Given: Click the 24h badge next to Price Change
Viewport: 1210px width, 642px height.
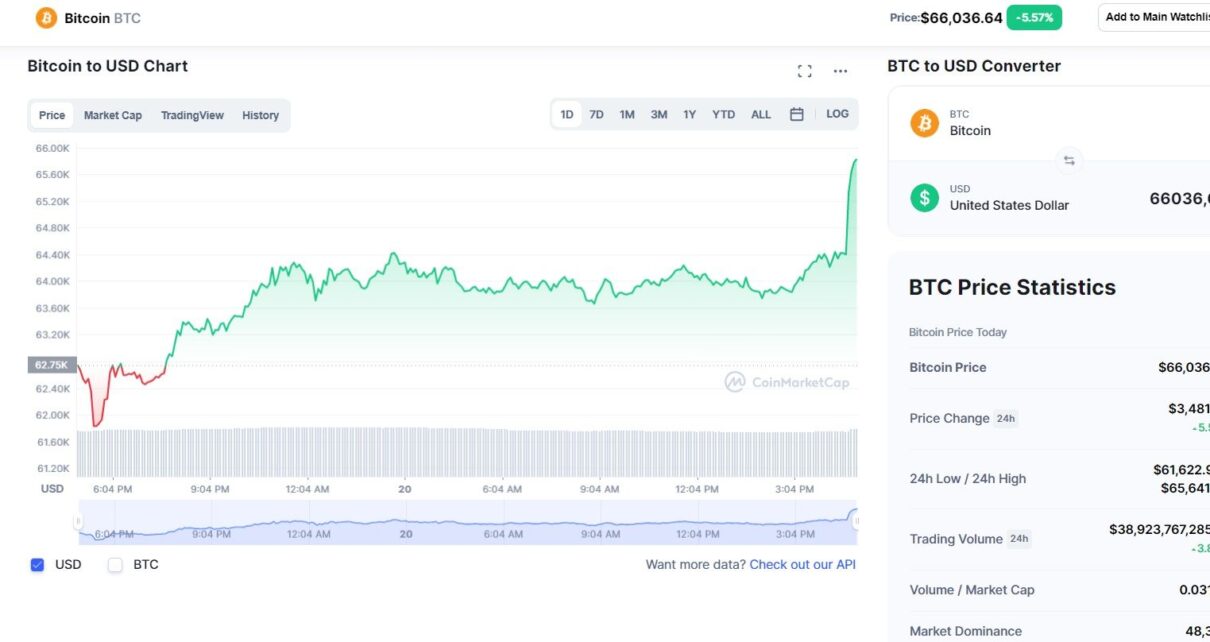Looking at the screenshot, I should coord(1005,419).
